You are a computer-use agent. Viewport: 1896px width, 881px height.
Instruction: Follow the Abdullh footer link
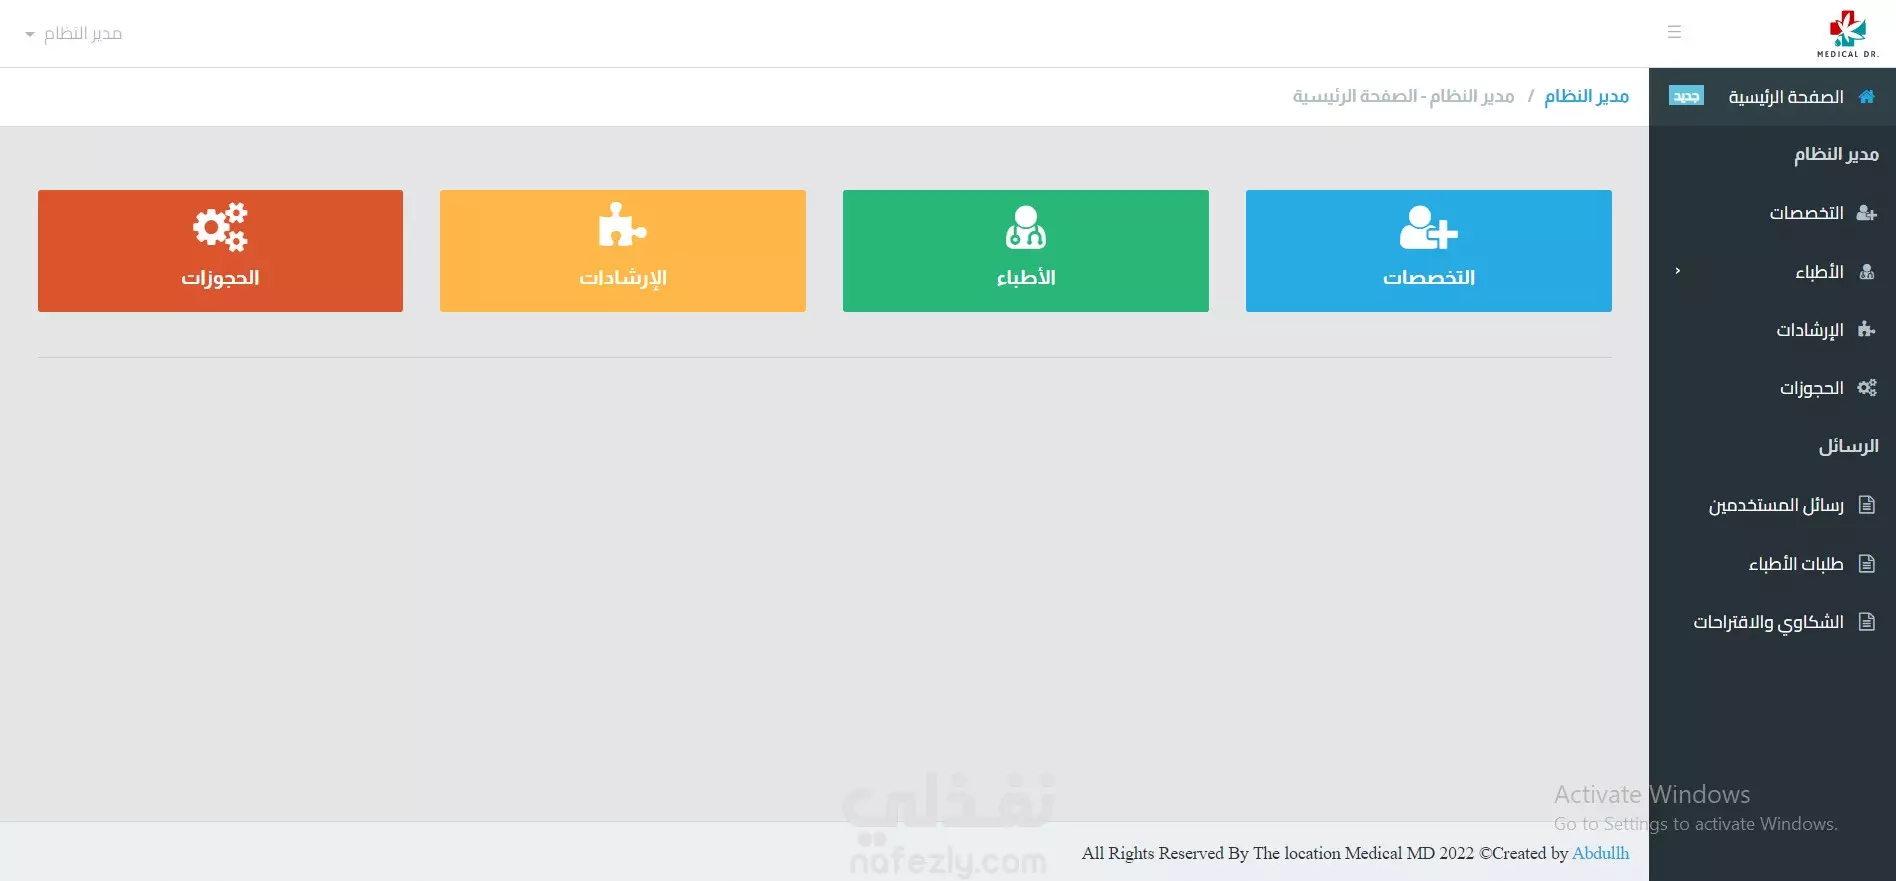(x=1600, y=853)
